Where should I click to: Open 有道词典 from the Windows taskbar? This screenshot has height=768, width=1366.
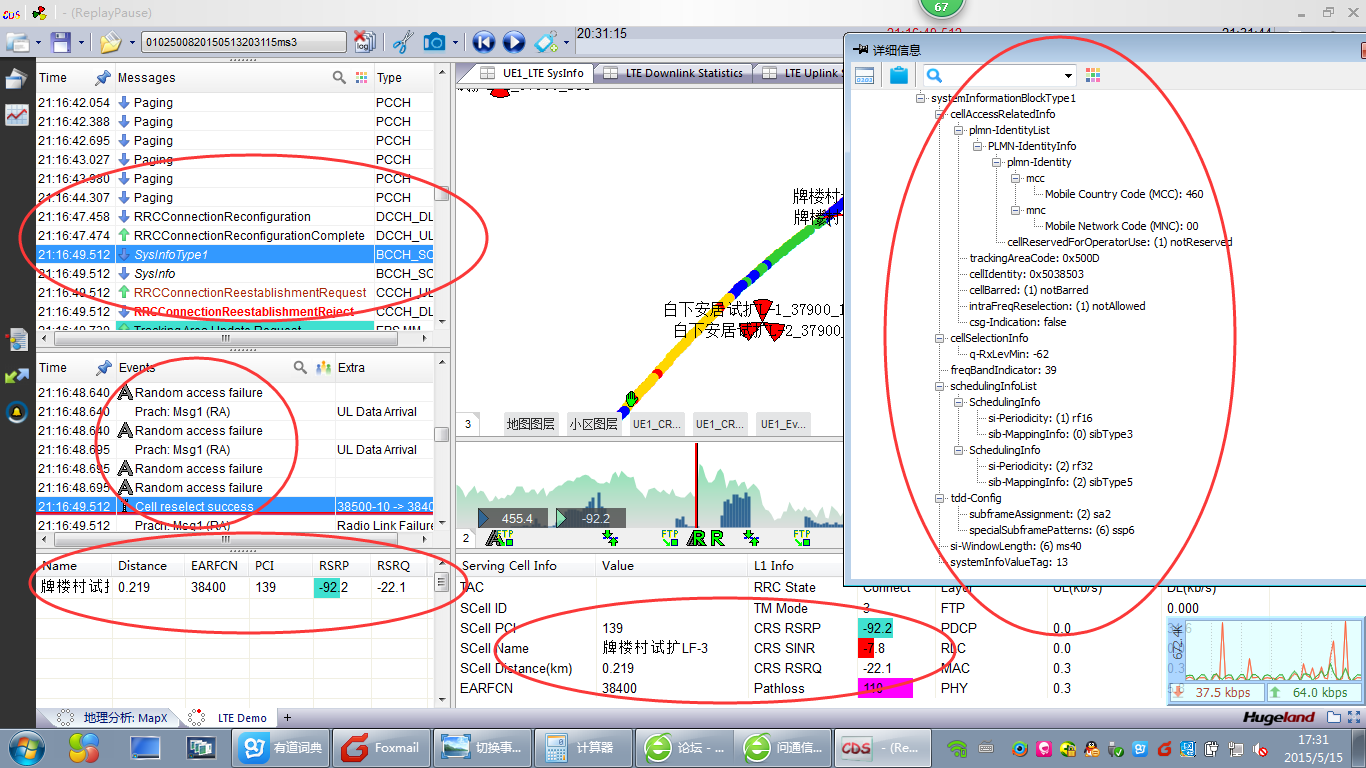tap(281, 747)
